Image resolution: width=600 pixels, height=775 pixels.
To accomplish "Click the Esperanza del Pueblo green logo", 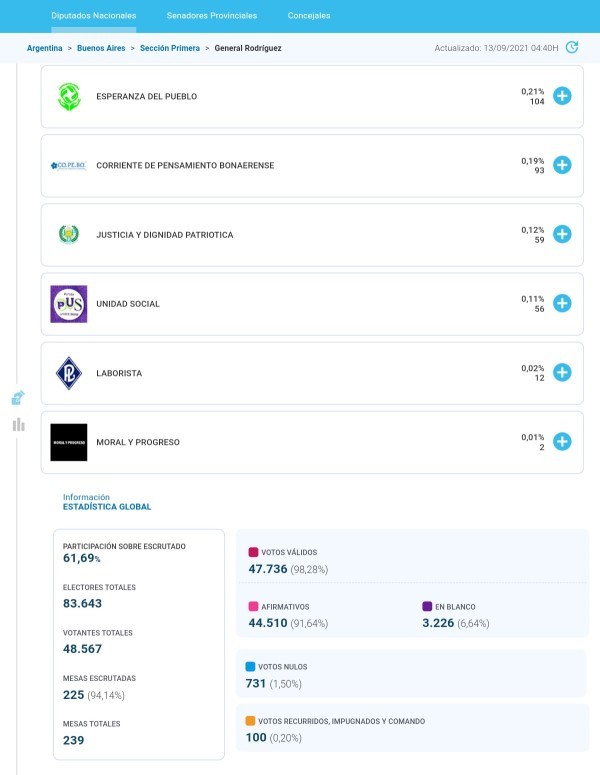I will (x=69, y=96).
